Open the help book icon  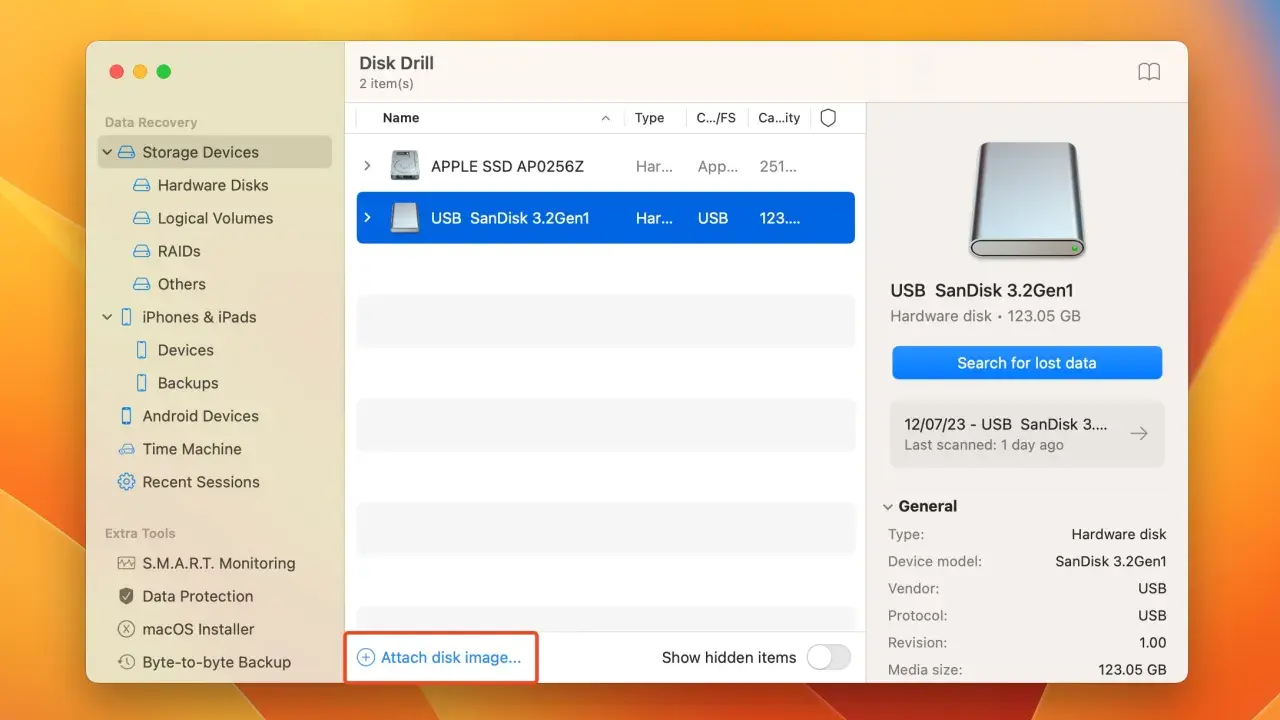tap(1149, 72)
